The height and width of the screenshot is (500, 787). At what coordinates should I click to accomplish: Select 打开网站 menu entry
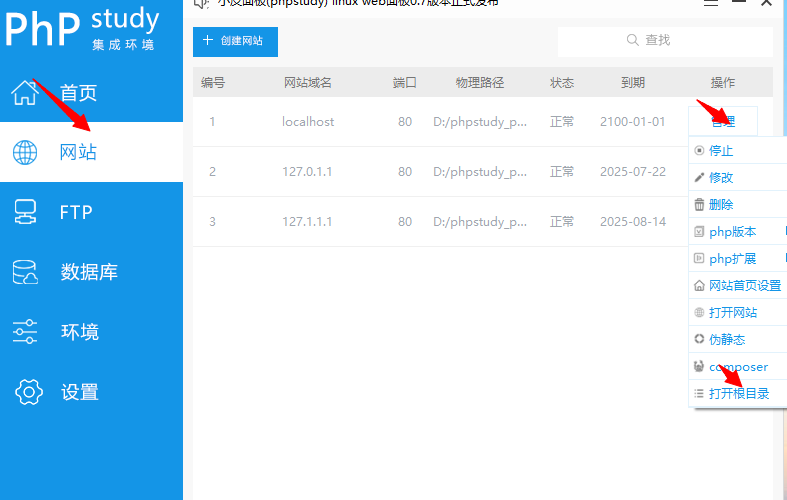738,312
